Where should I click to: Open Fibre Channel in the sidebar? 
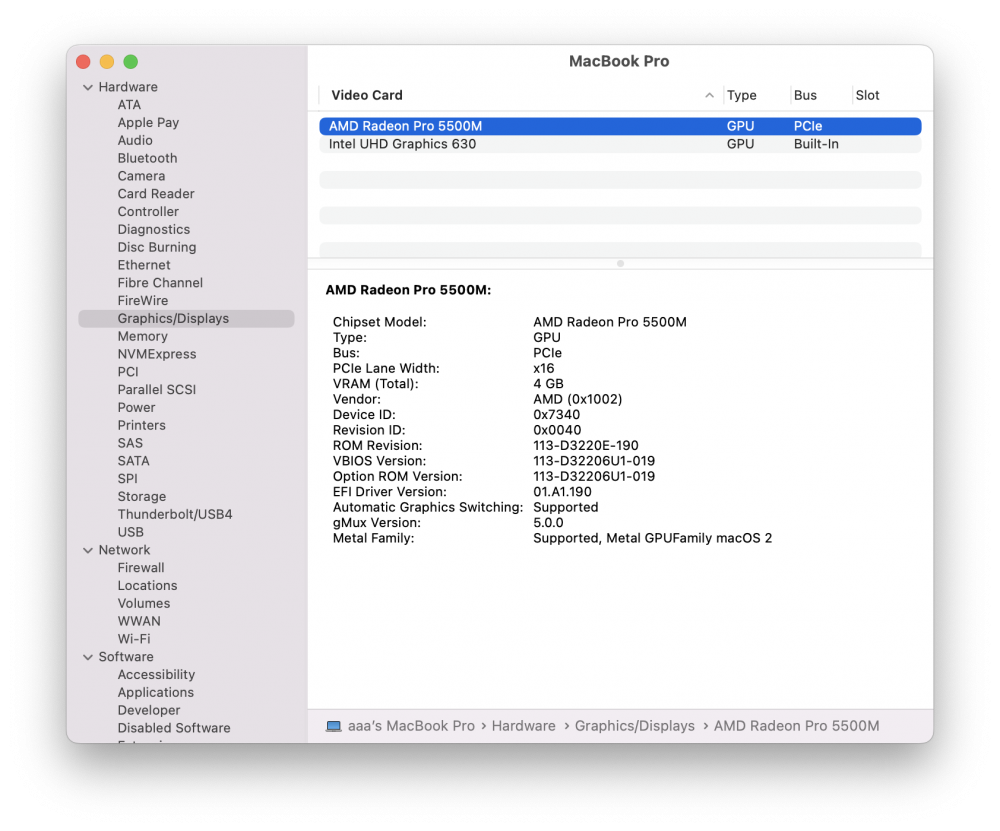pyautogui.click(x=160, y=284)
